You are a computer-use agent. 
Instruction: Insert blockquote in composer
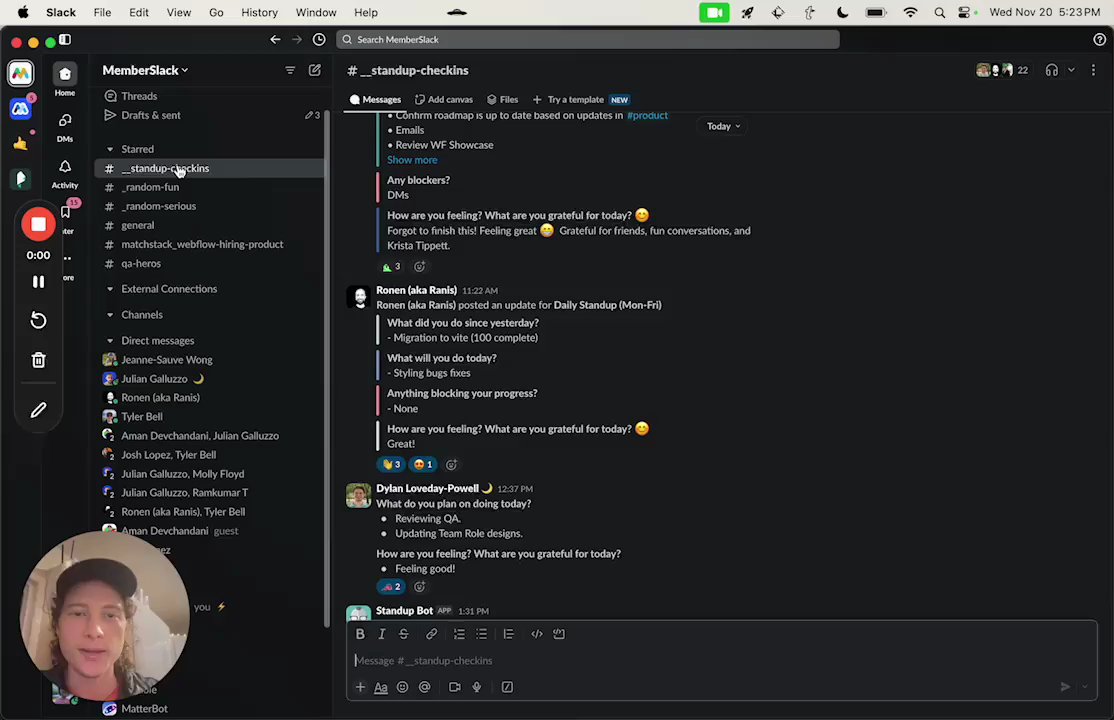[509, 634]
